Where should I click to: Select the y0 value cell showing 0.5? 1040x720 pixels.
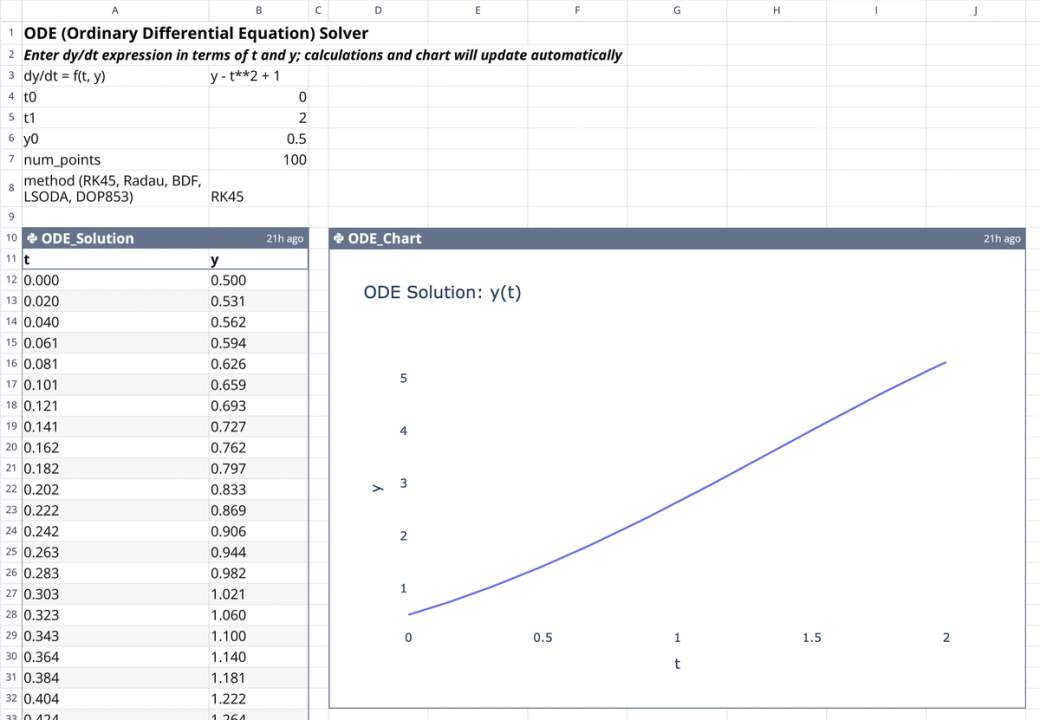click(x=258, y=138)
